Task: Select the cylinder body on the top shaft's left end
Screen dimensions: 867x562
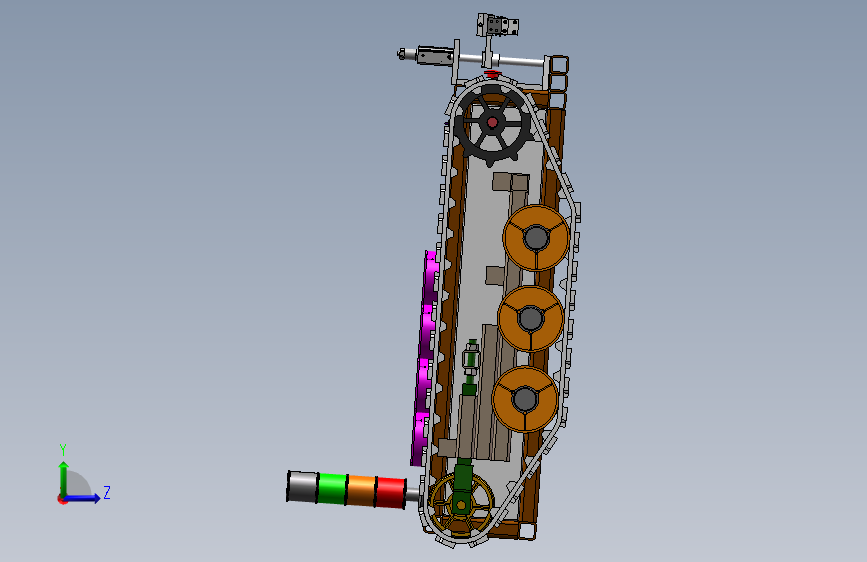Action: pyautogui.click(x=435, y=55)
